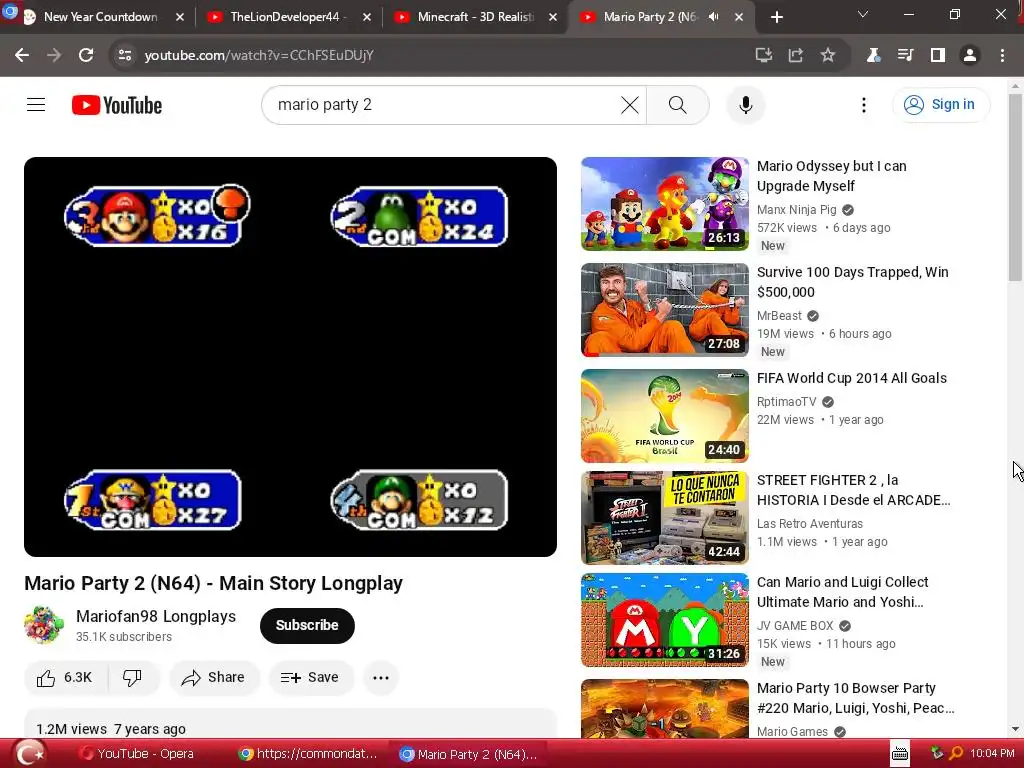Screen dimensions: 1024x768
Task: Clear the search query with X
Action: [x=630, y=104]
